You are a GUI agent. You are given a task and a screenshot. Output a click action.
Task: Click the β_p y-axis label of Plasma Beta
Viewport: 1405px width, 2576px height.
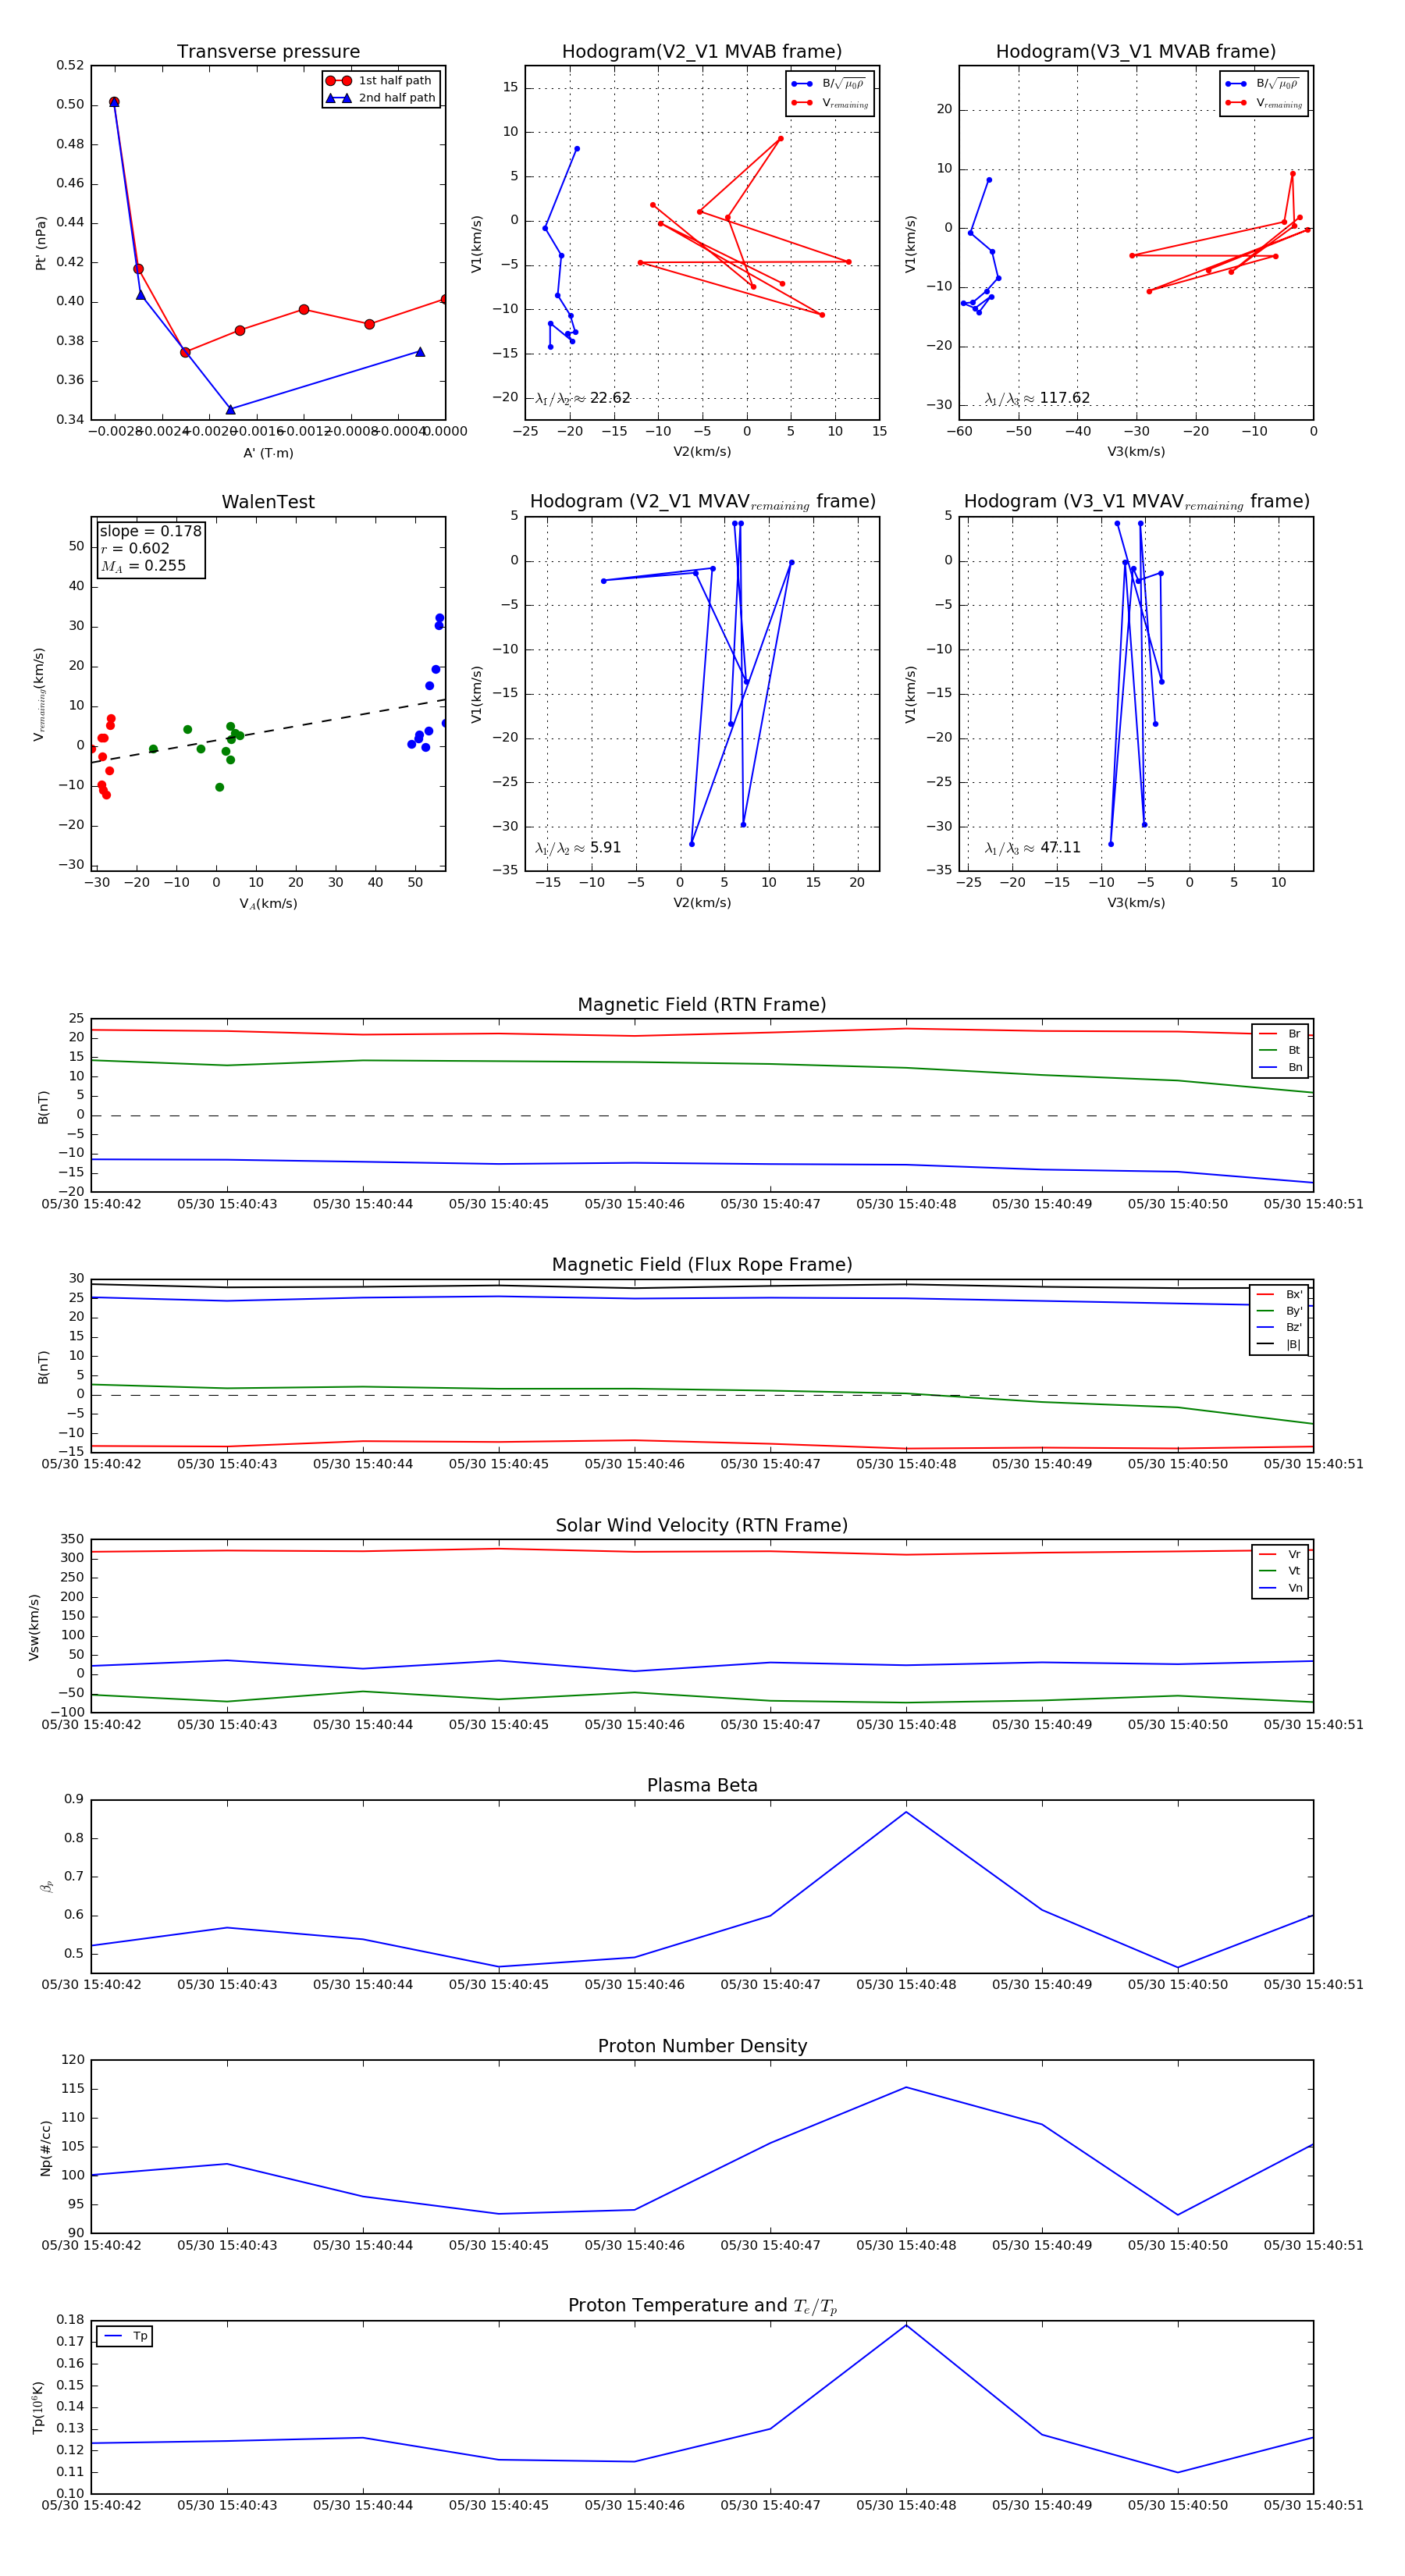point(46,1886)
